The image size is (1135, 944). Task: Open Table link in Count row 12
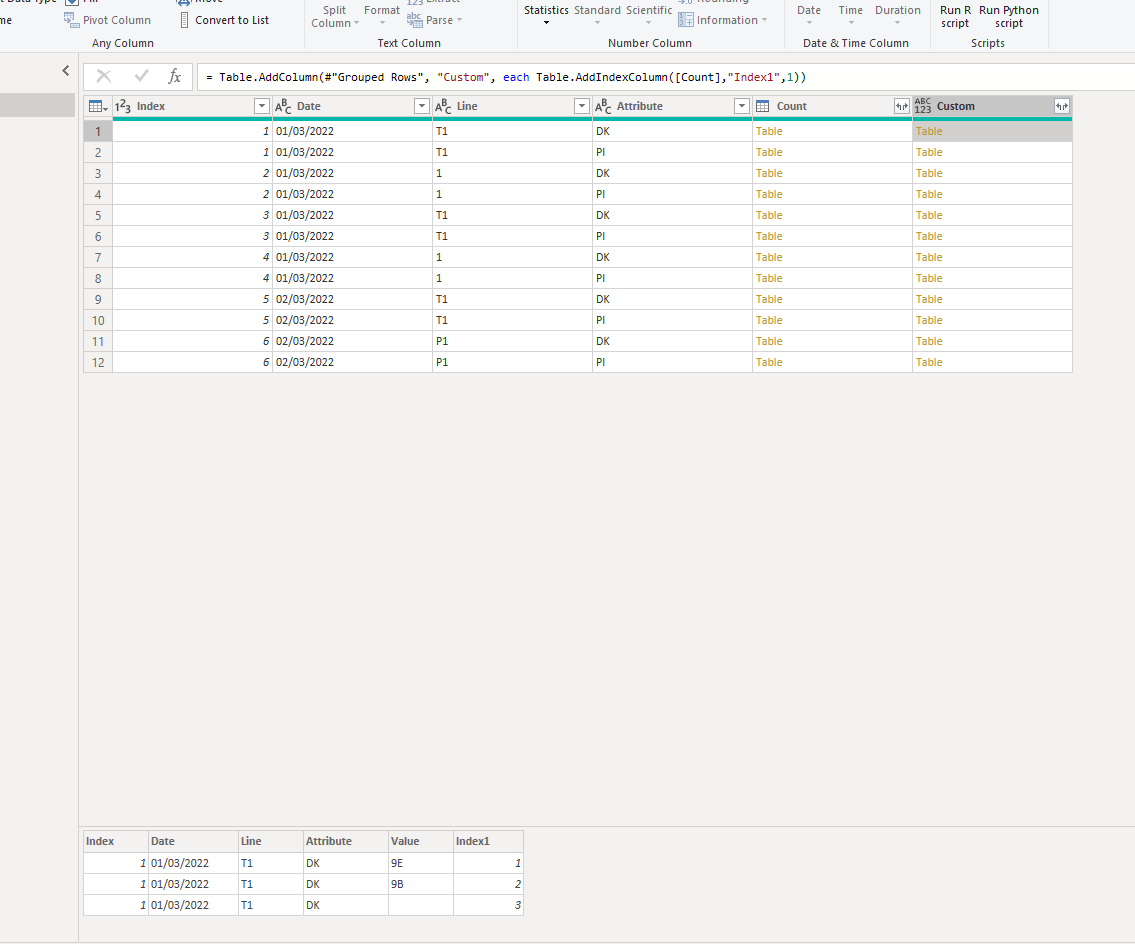click(769, 363)
